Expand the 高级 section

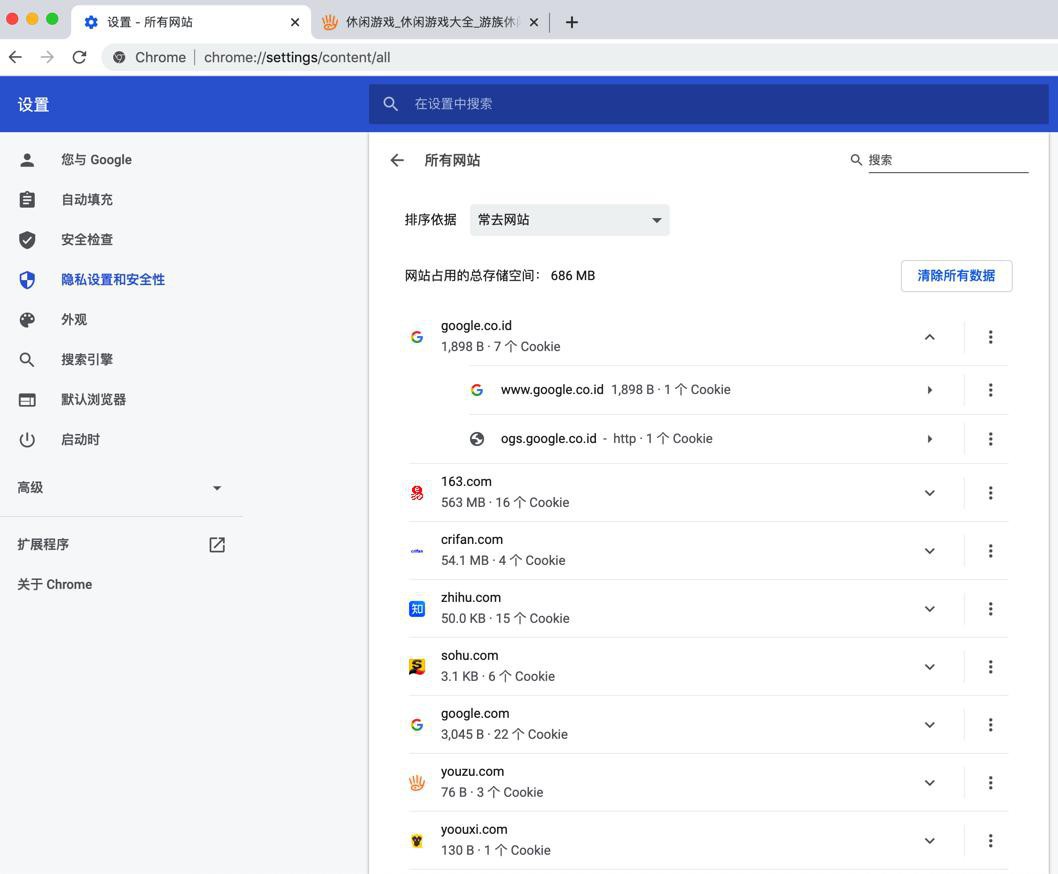click(121, 487)
